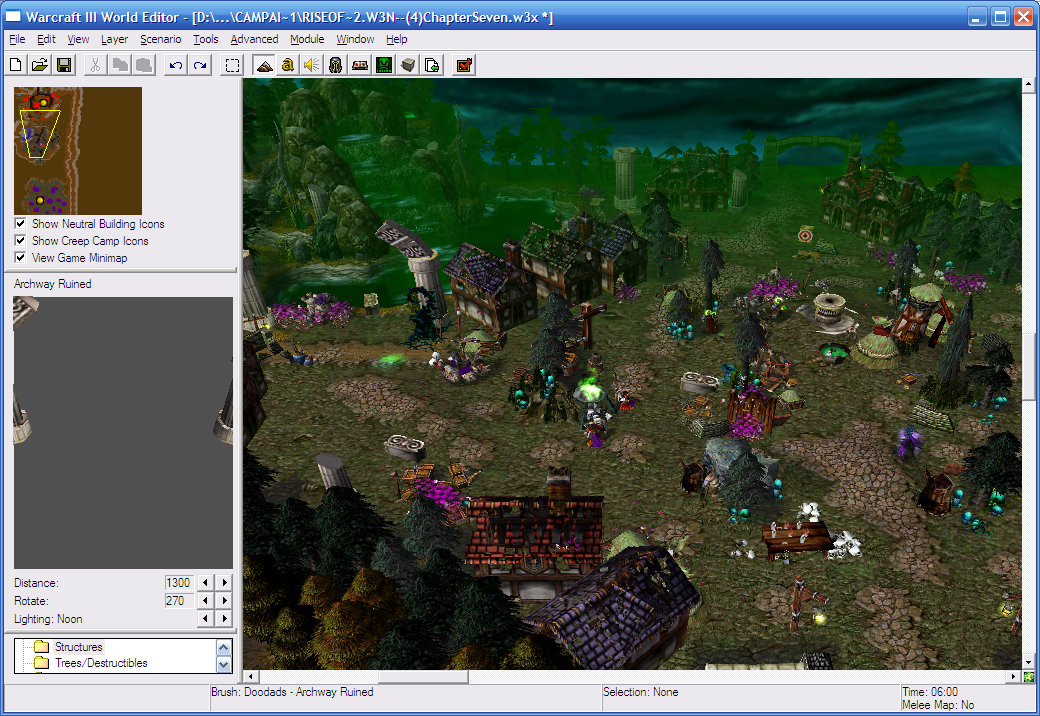Screen dimensions: 1040x716
Task: Open the Sound Editor module
Action: pos(312,65)
